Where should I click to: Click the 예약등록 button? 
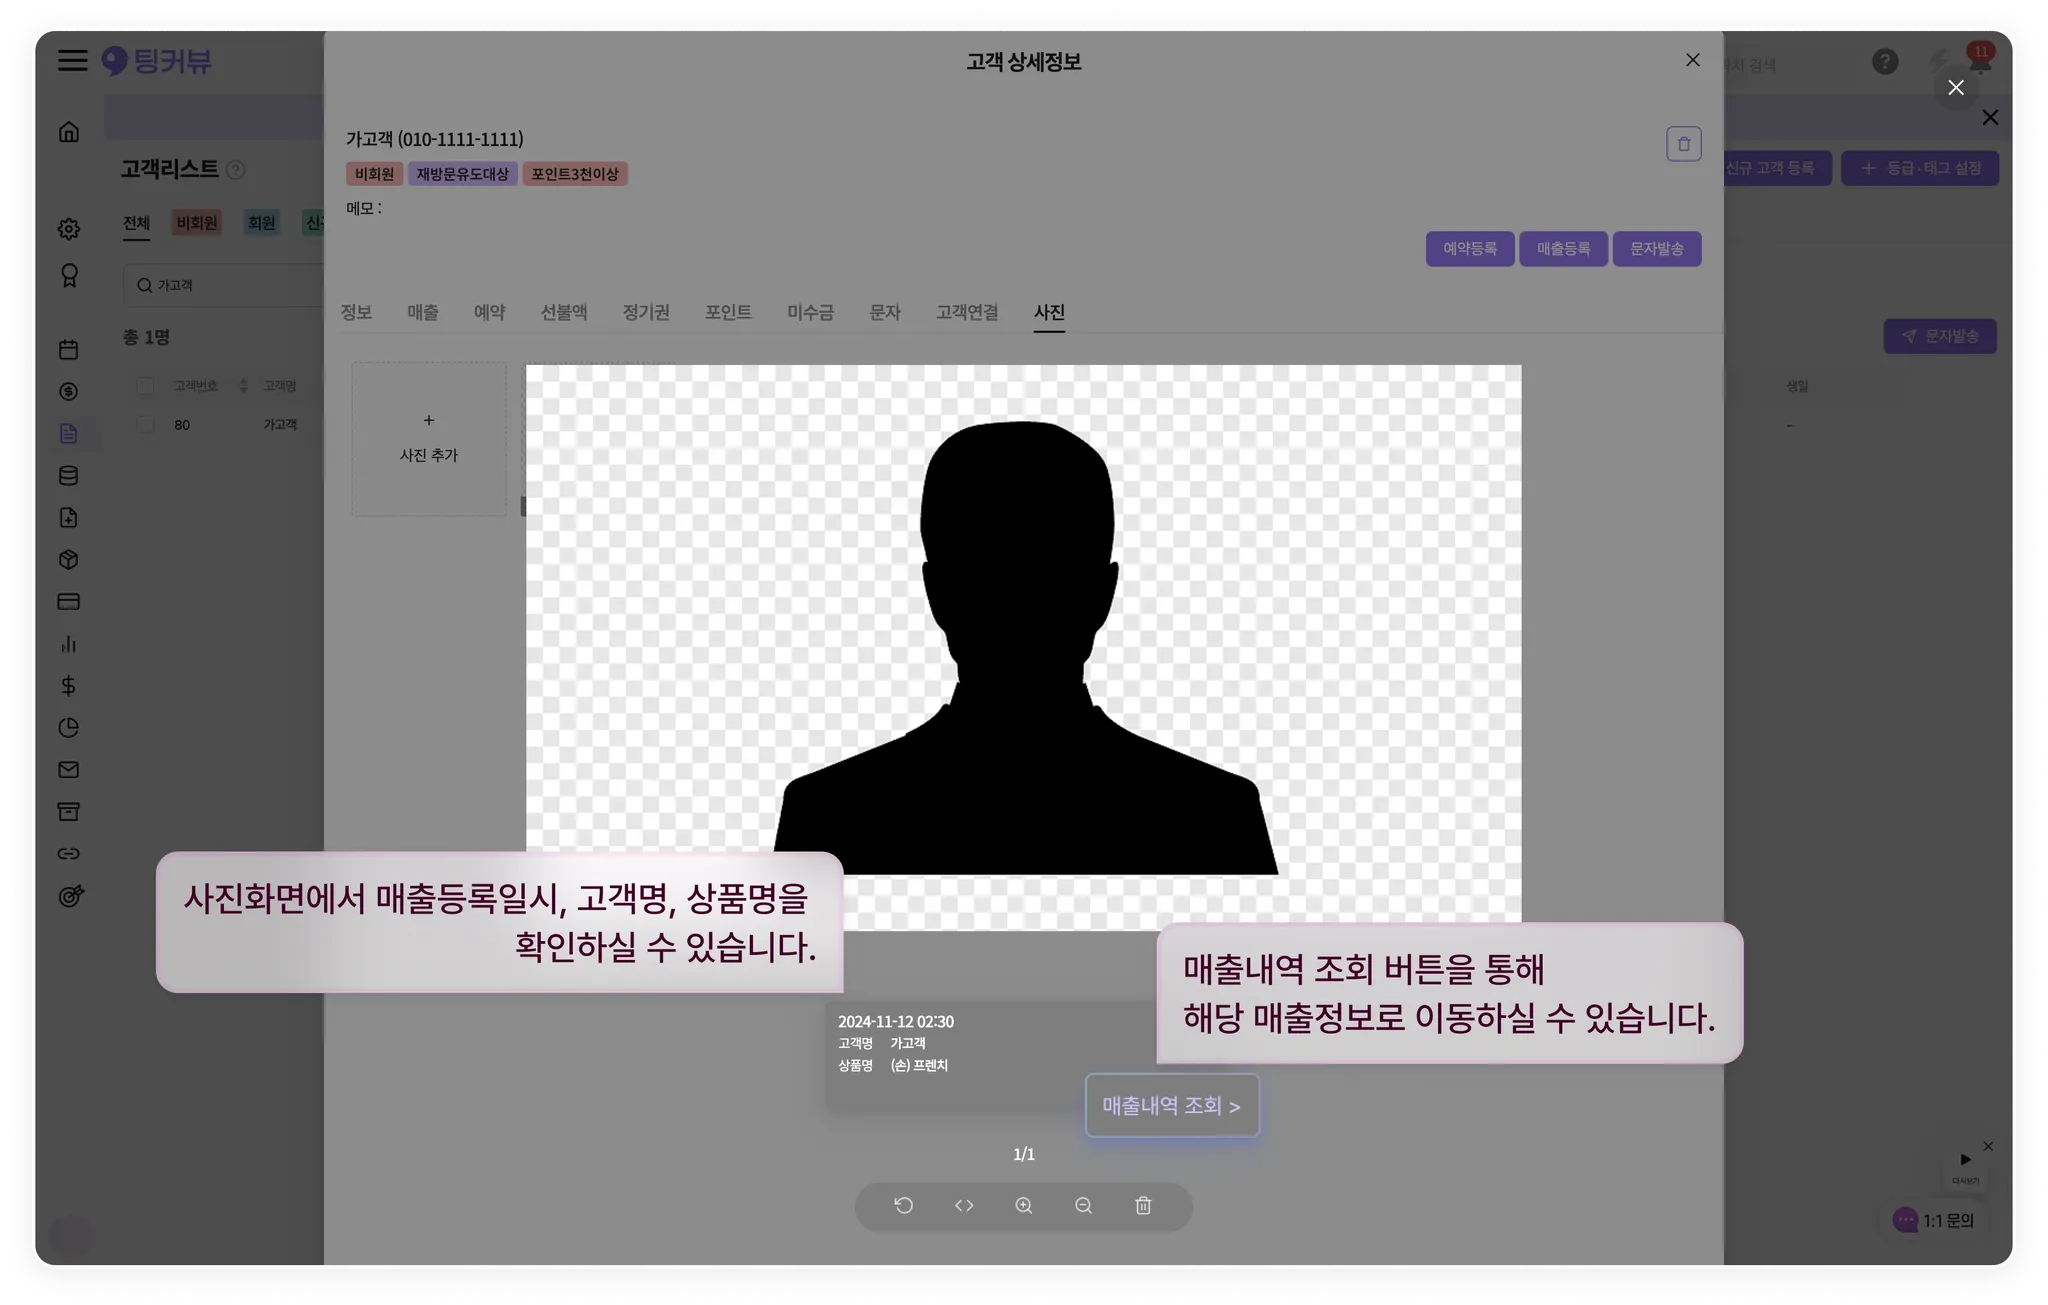point(1469,249)
